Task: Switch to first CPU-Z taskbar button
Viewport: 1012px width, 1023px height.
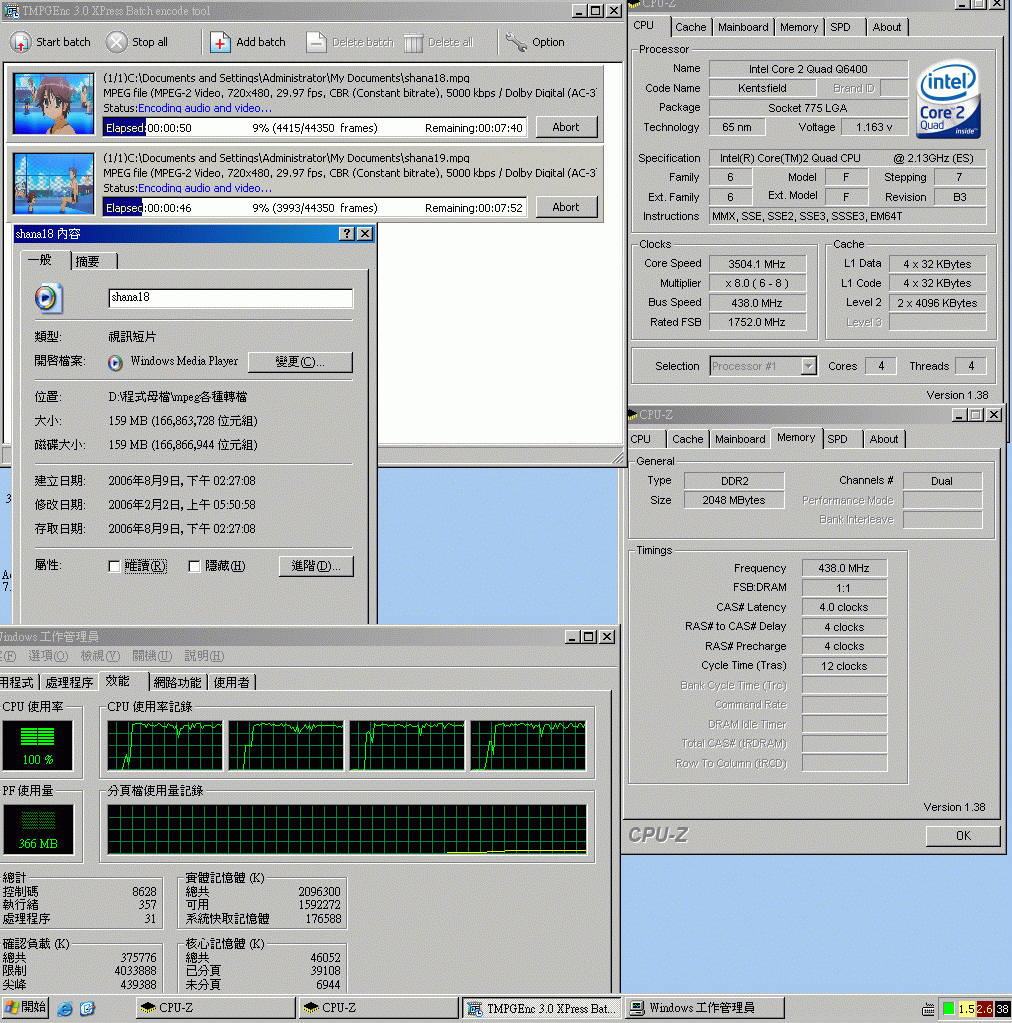Action: (x=216, y=1008)
